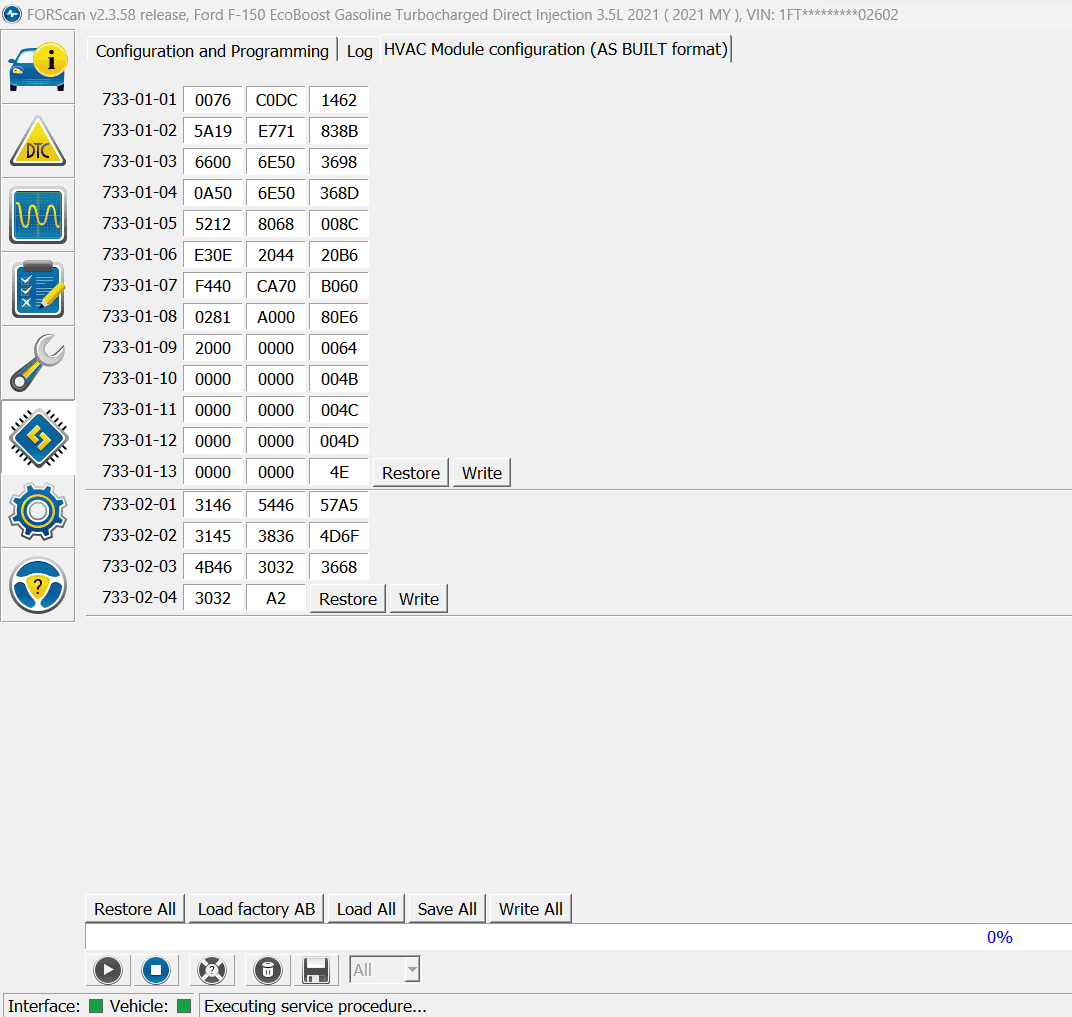Click field CA70 in row 733-01-07
The width and height of the screenshot is (1072, 1017).
276,286
